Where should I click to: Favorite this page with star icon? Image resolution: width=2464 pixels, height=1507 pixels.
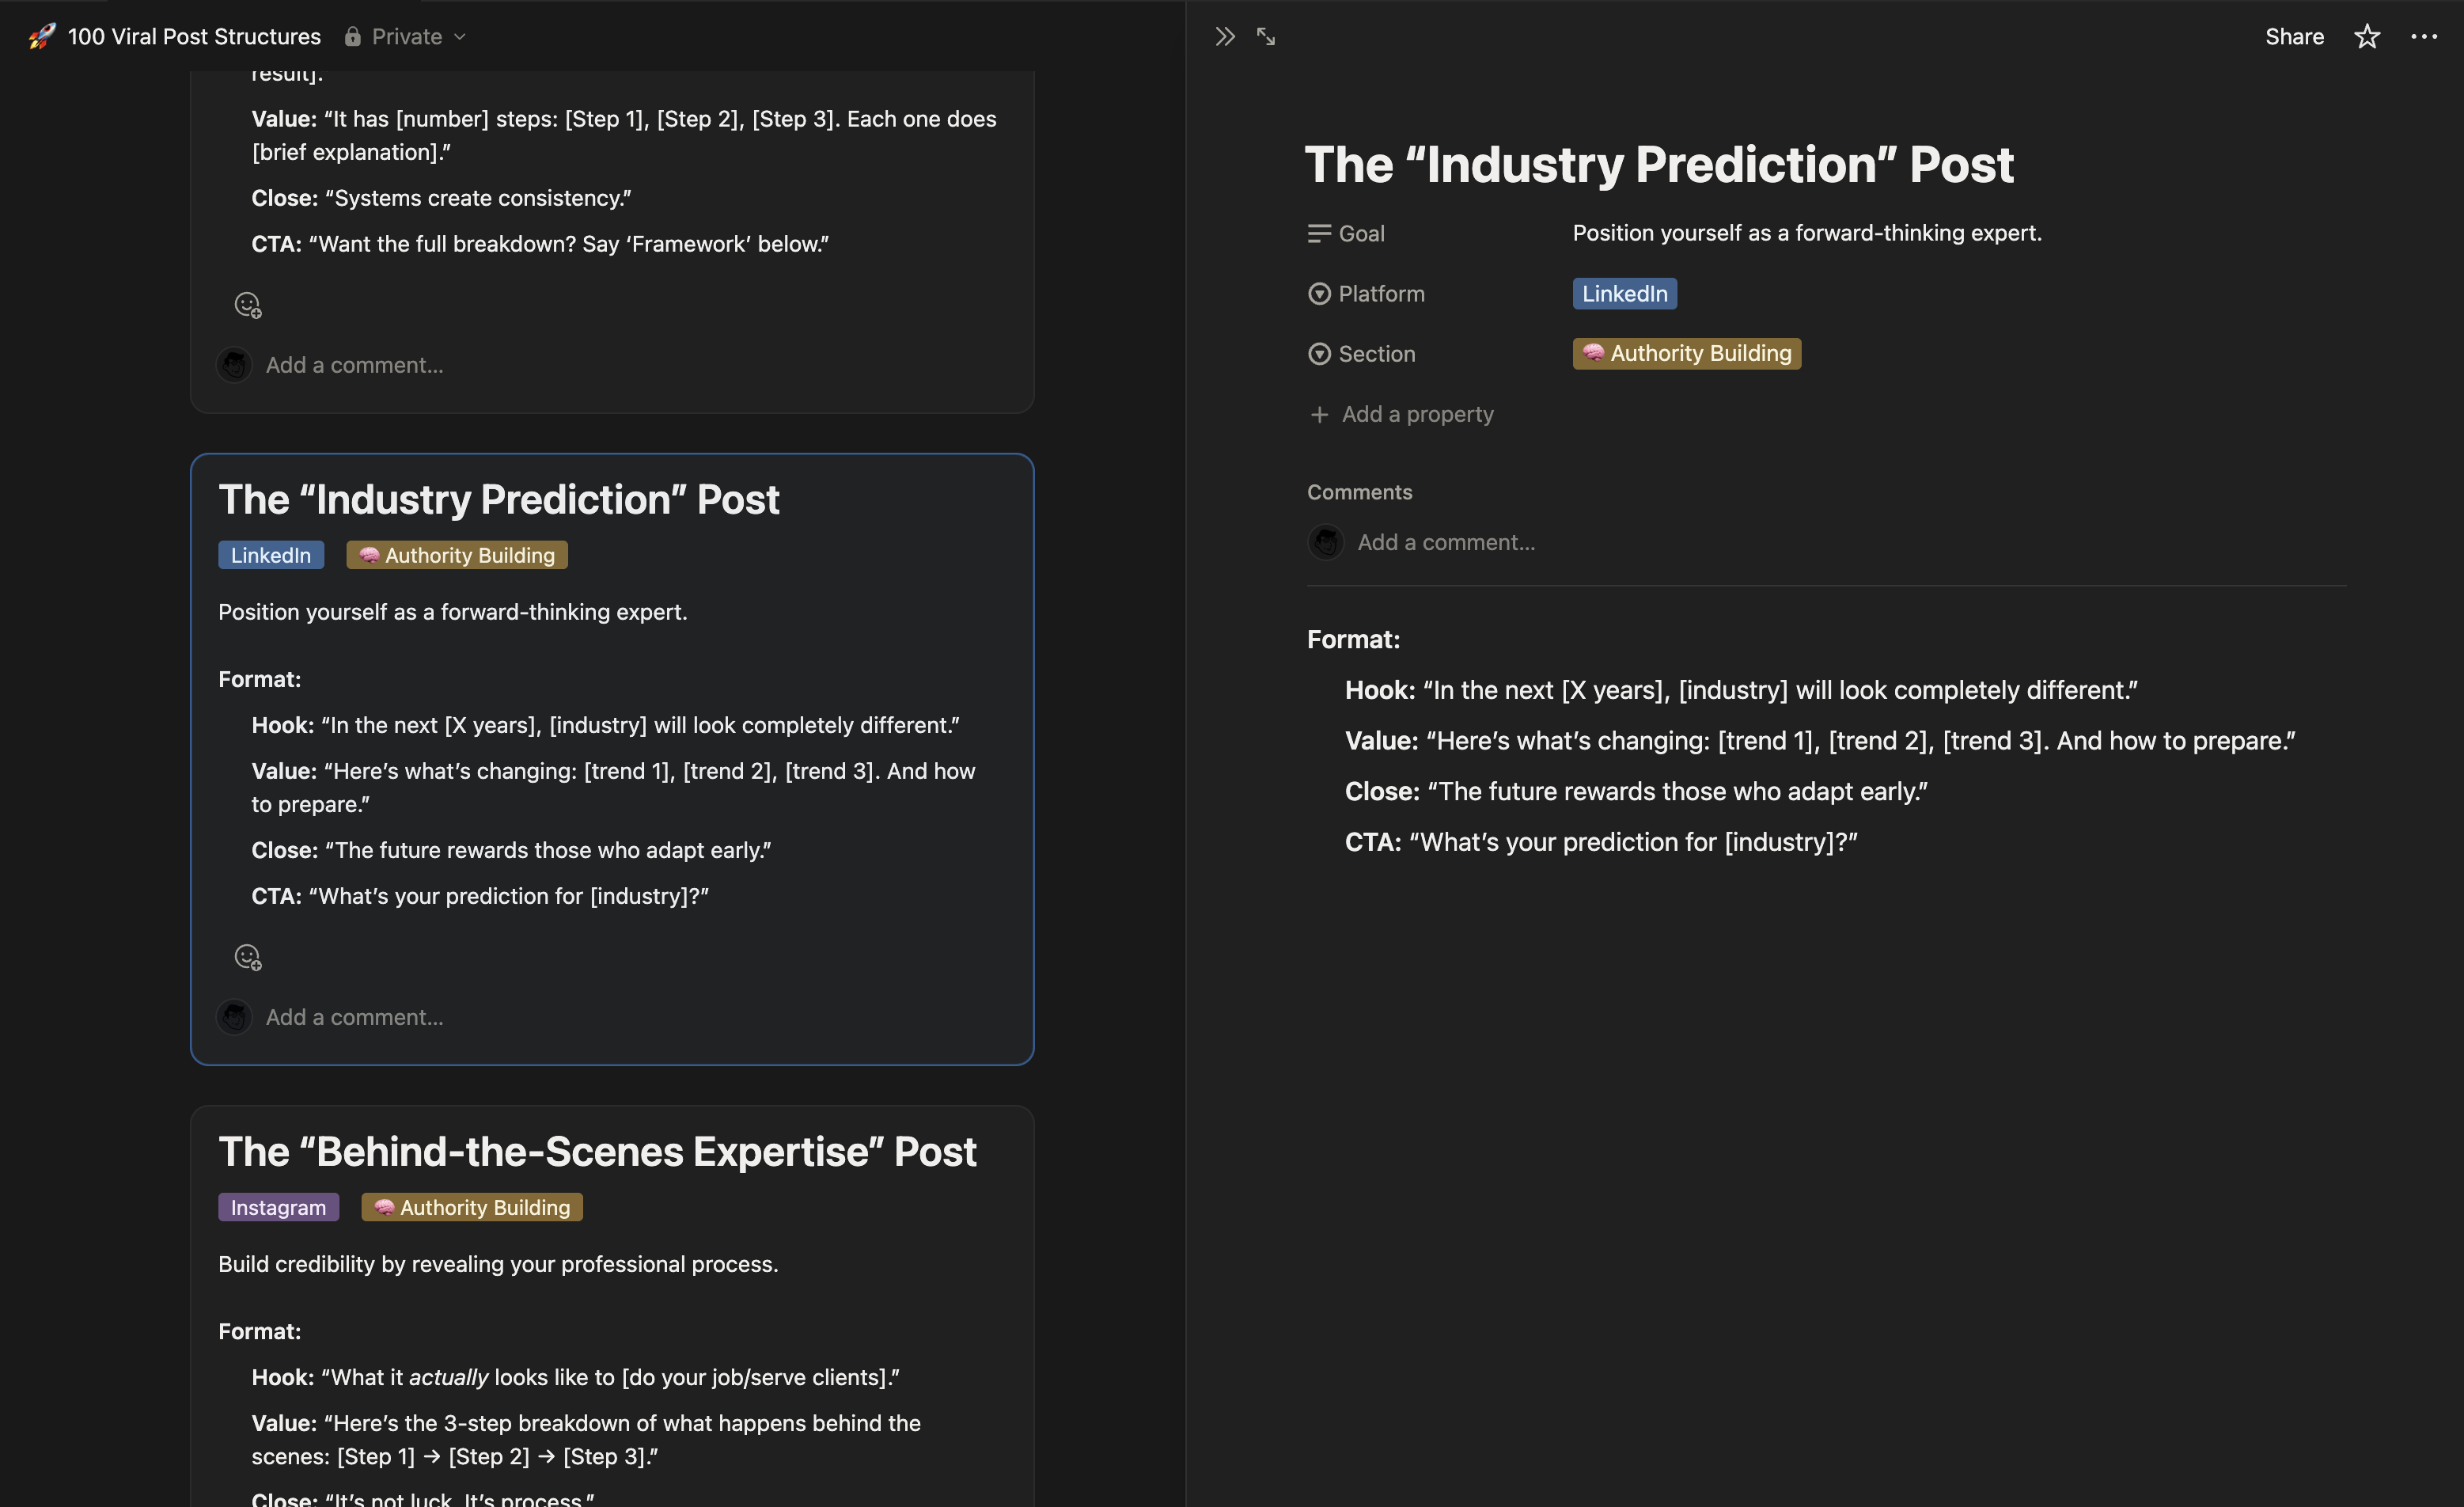coord(2366,37)
